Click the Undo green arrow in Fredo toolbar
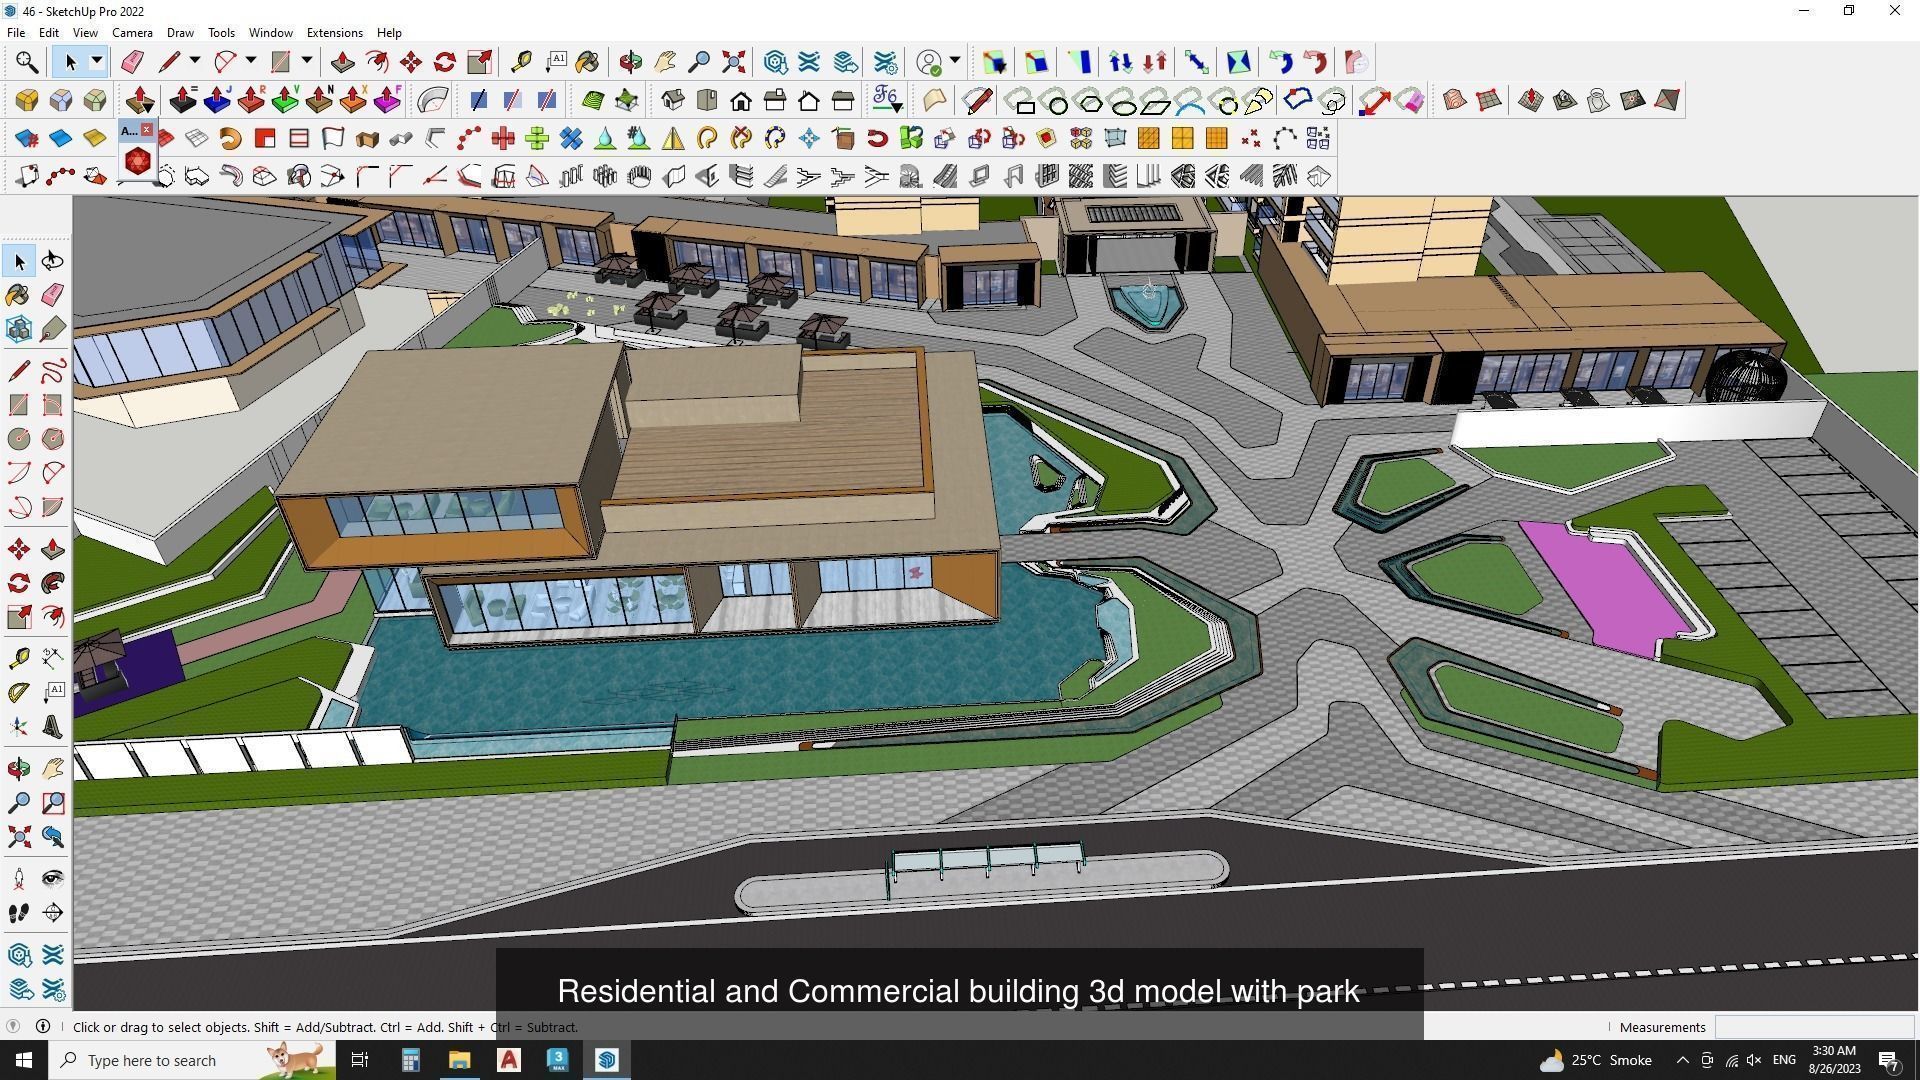The image size is (1920, 1080). [1281, 62]
